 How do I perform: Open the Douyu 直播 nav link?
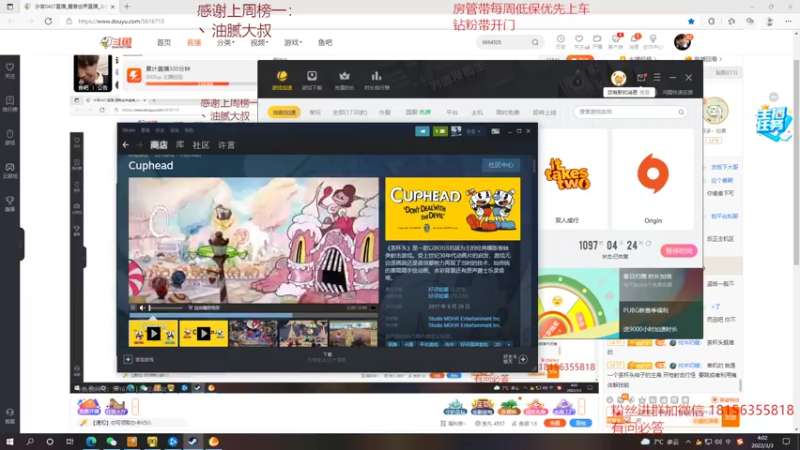(194, 42)
